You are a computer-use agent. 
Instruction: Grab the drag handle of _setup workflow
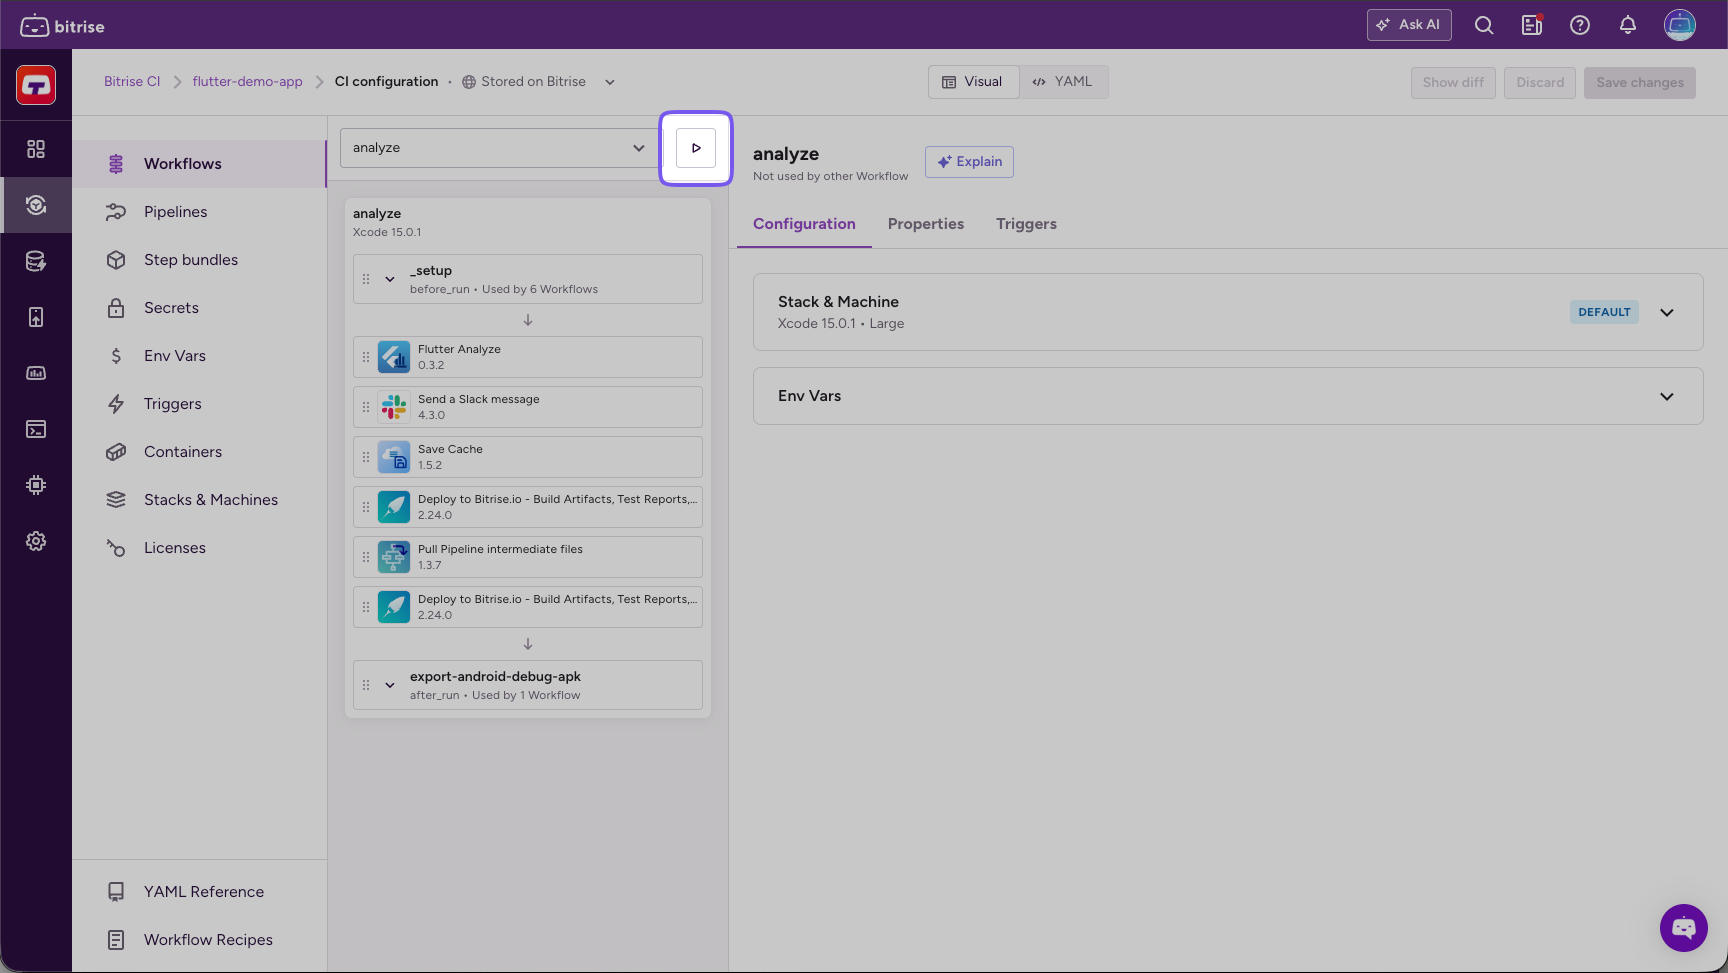coord(366,279)
